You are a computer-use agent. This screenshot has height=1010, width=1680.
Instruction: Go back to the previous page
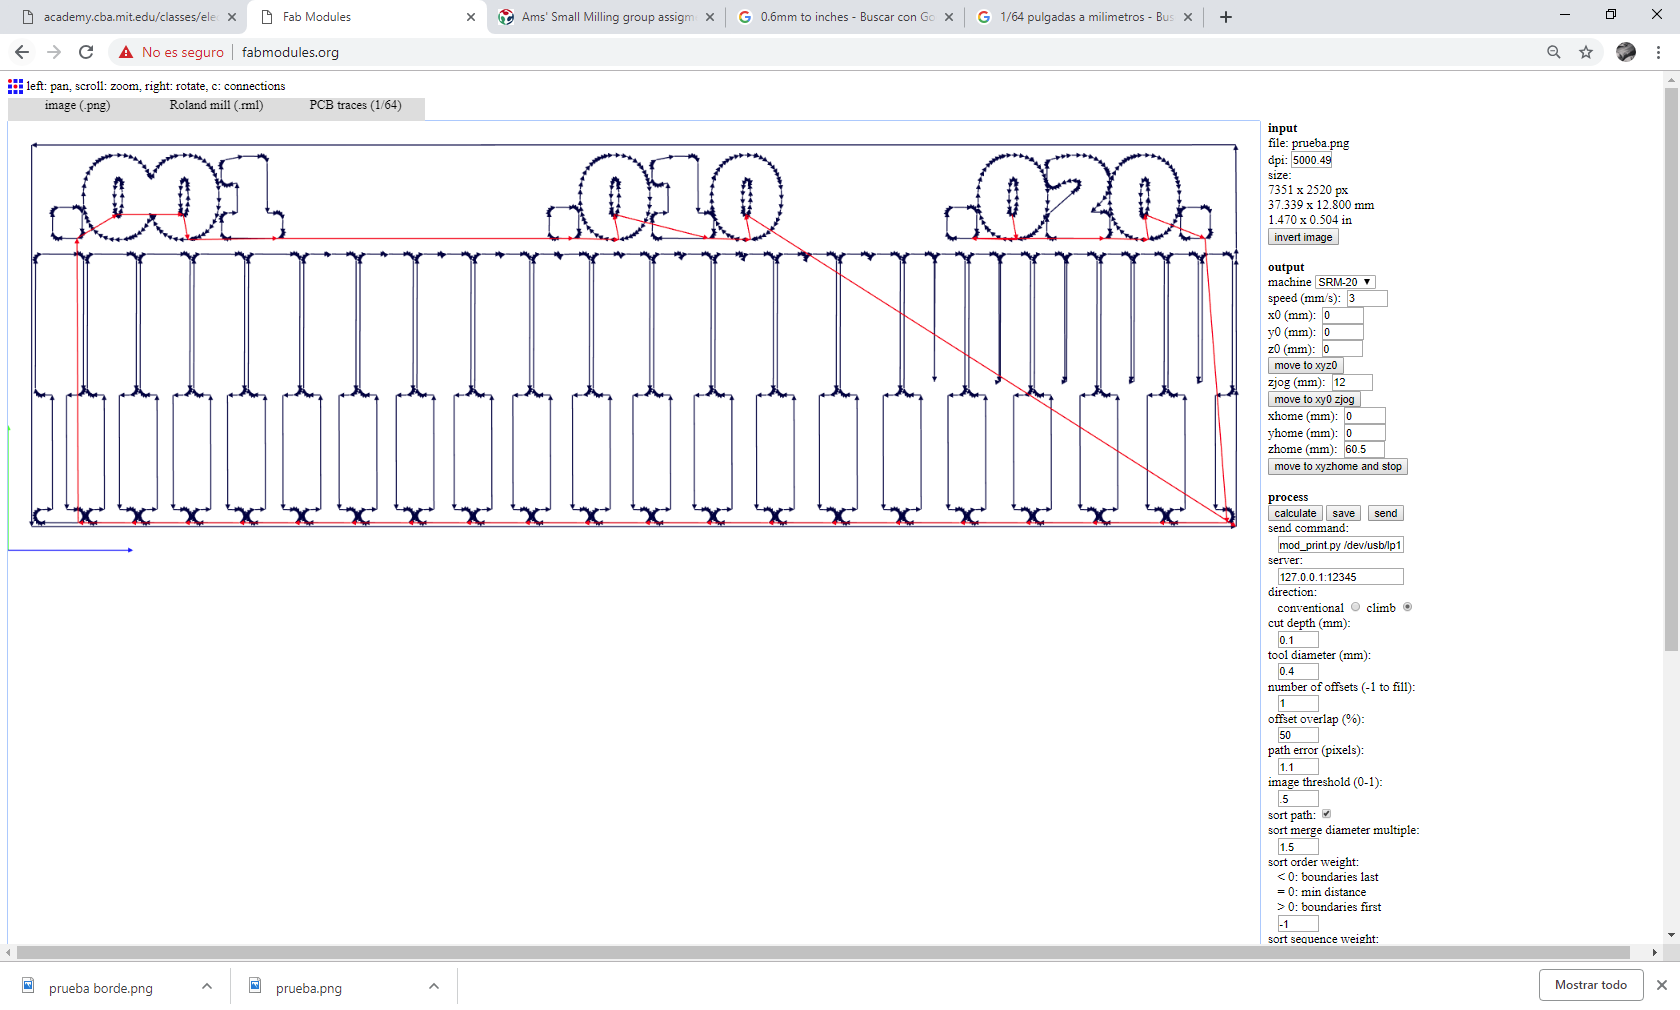(22, 52)
